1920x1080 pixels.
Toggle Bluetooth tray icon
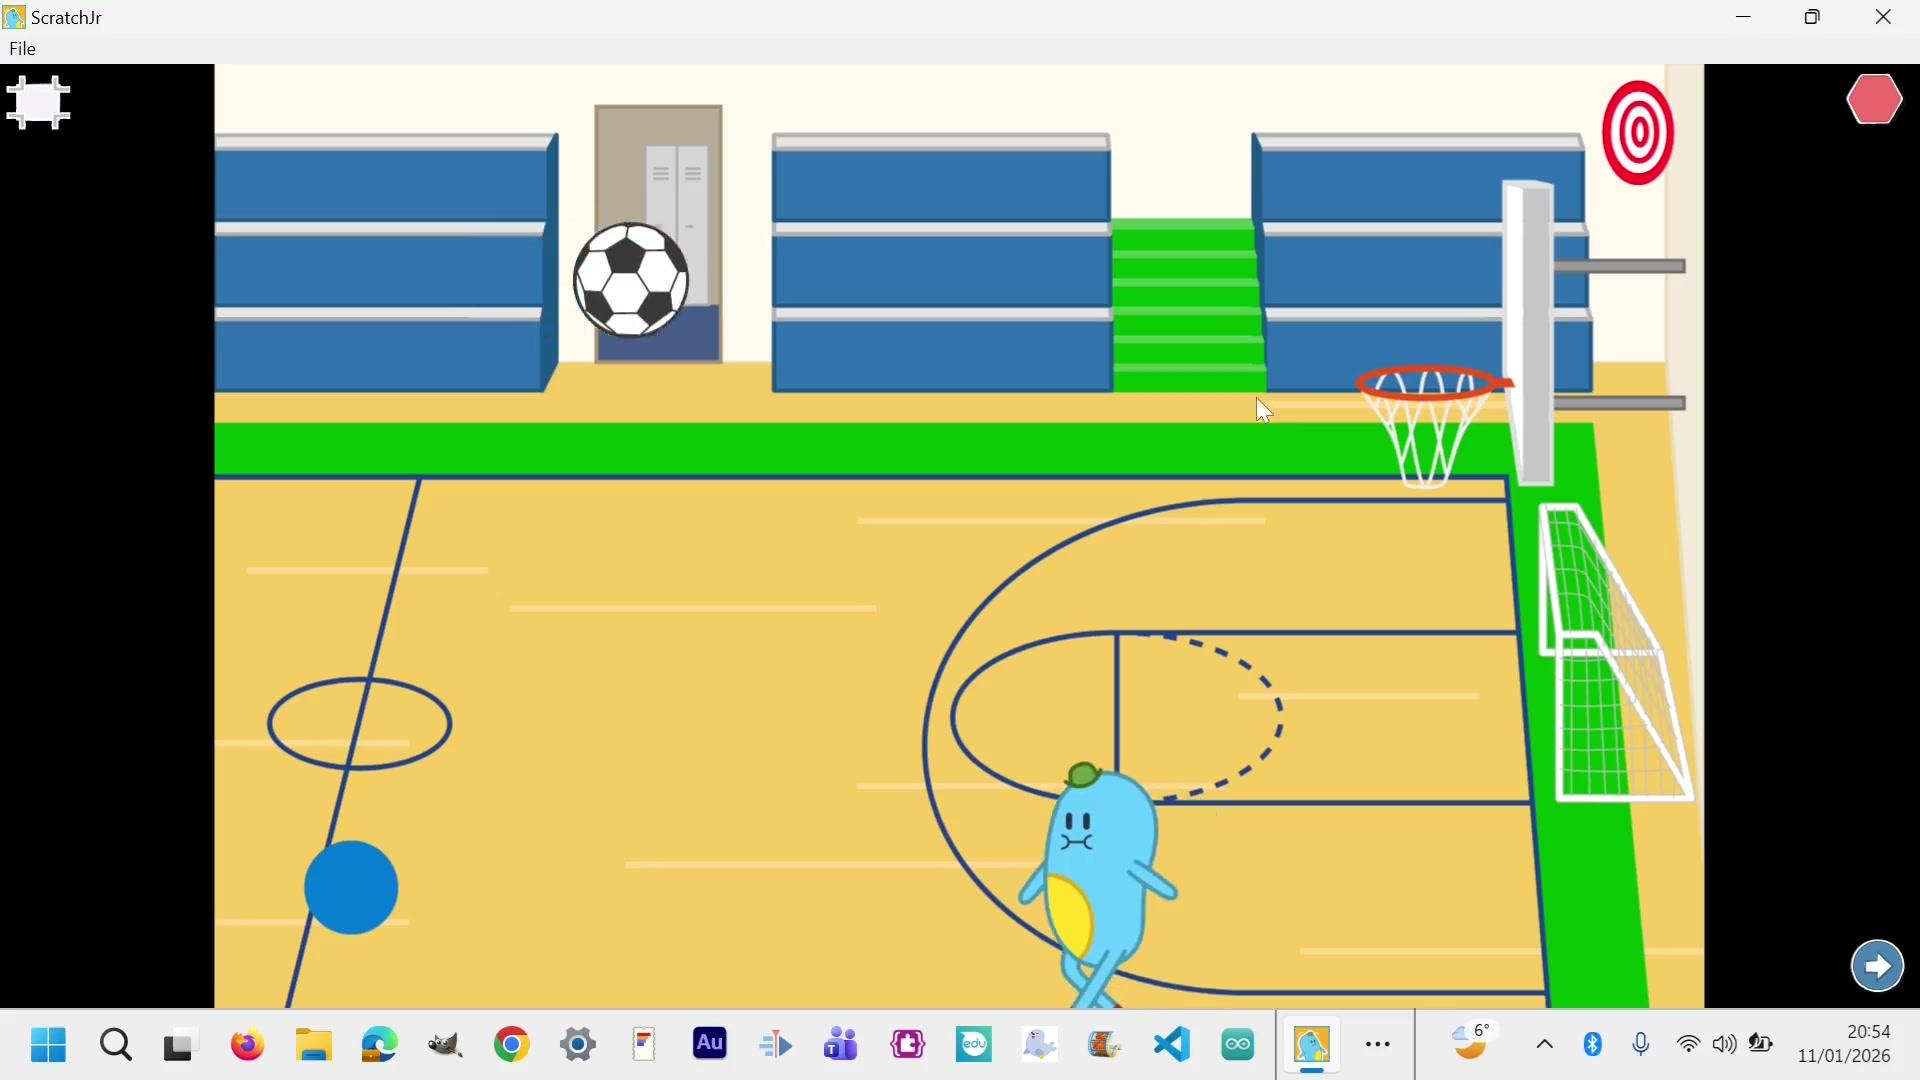pyautogui.click(x=1593, y=1045)
